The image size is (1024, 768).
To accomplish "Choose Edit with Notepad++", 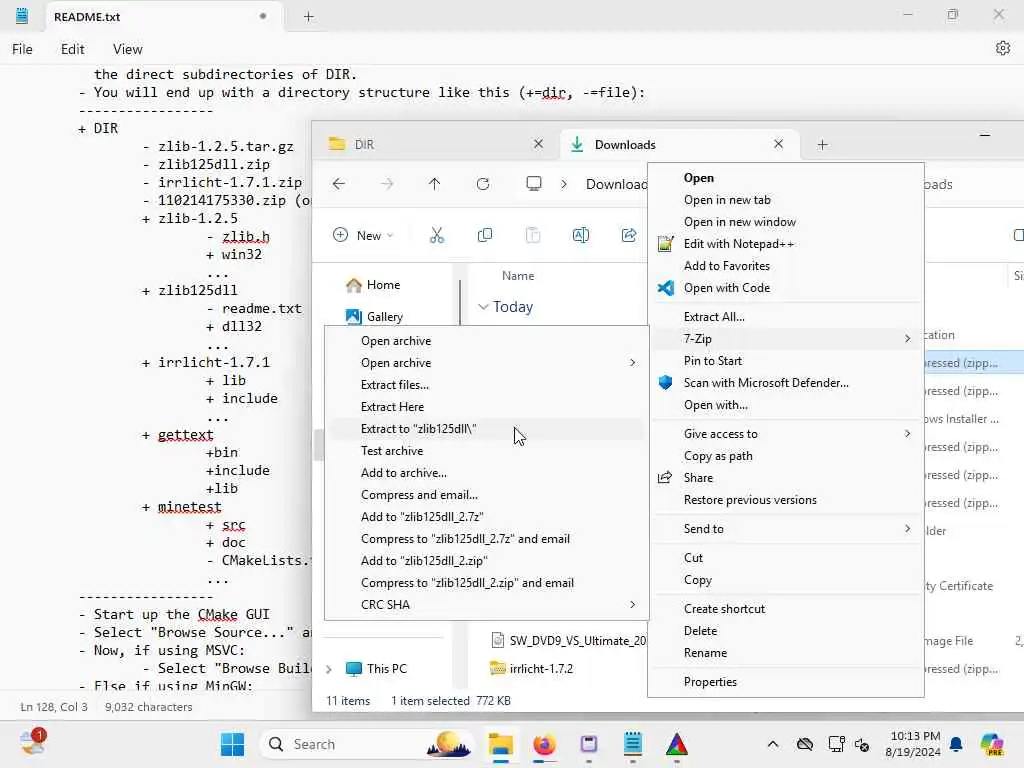I will pos(786,244).
